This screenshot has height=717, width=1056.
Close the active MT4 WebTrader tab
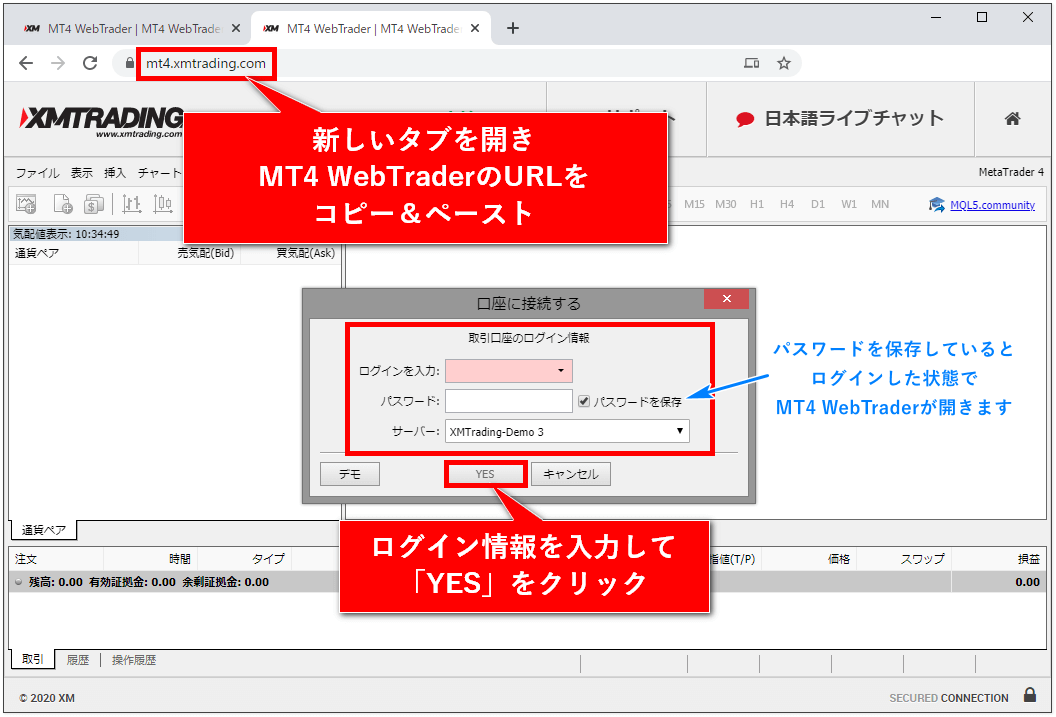click(x=475, y=28)
